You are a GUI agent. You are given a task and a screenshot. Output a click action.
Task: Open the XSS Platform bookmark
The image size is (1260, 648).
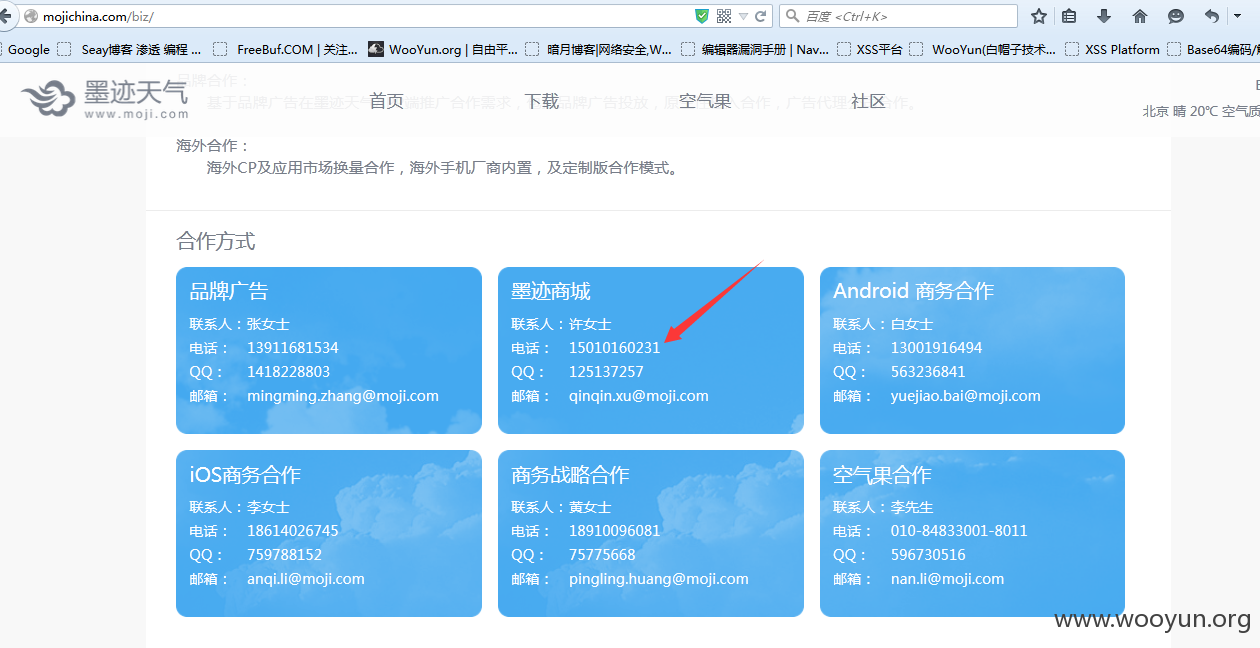1113,49
